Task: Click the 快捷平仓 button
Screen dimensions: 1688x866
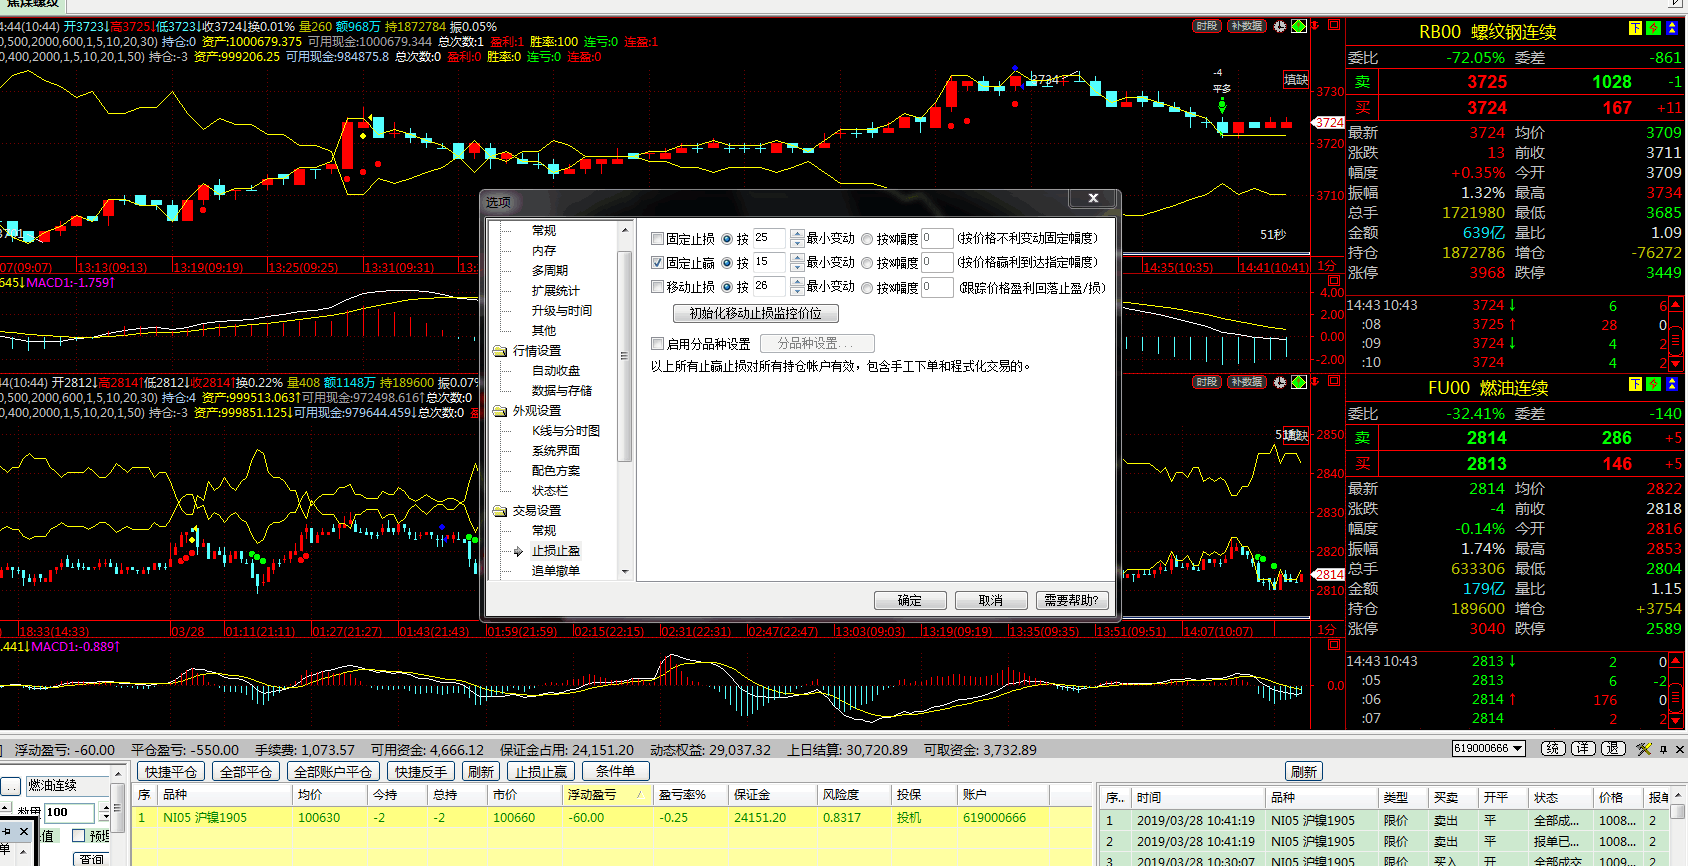Action: coord(171,771)
